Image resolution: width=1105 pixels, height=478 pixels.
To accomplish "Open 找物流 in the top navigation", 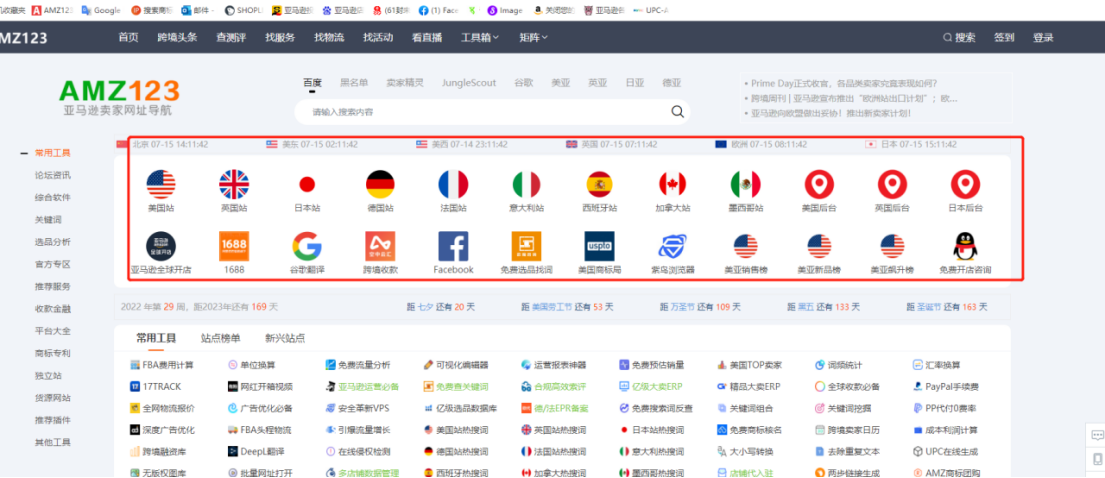I will pyautogui.click(x=329, y=37).
